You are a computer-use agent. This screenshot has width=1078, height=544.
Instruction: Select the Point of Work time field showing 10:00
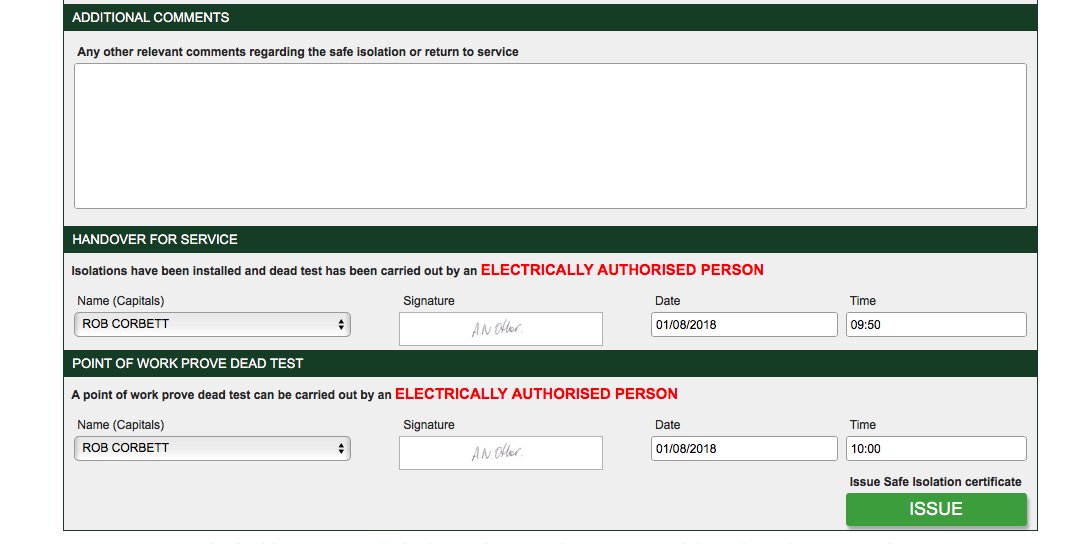[x=936, y=448]
